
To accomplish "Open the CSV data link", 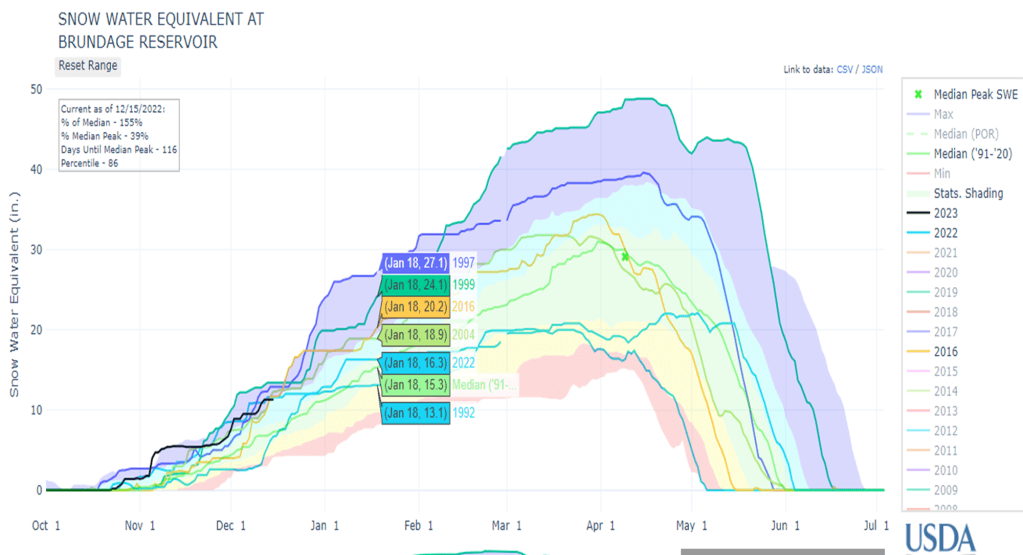I will point(845,70).
